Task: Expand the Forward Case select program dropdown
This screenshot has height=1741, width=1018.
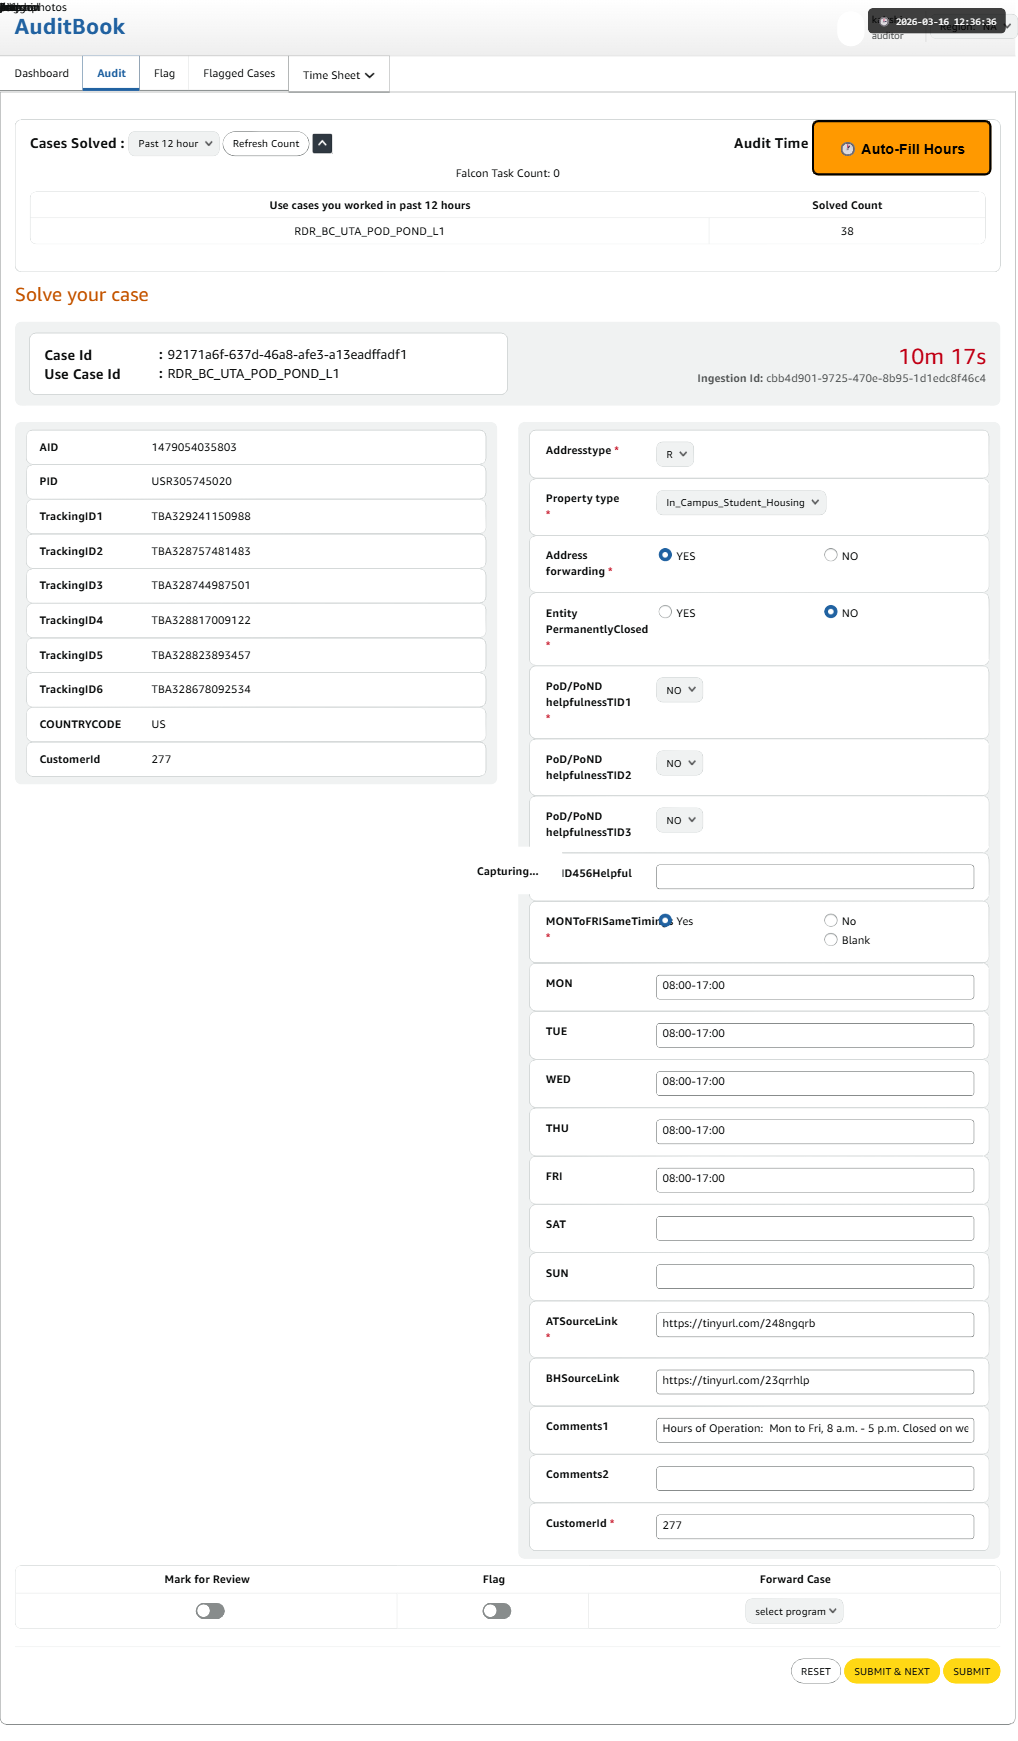Action: 795,1611
